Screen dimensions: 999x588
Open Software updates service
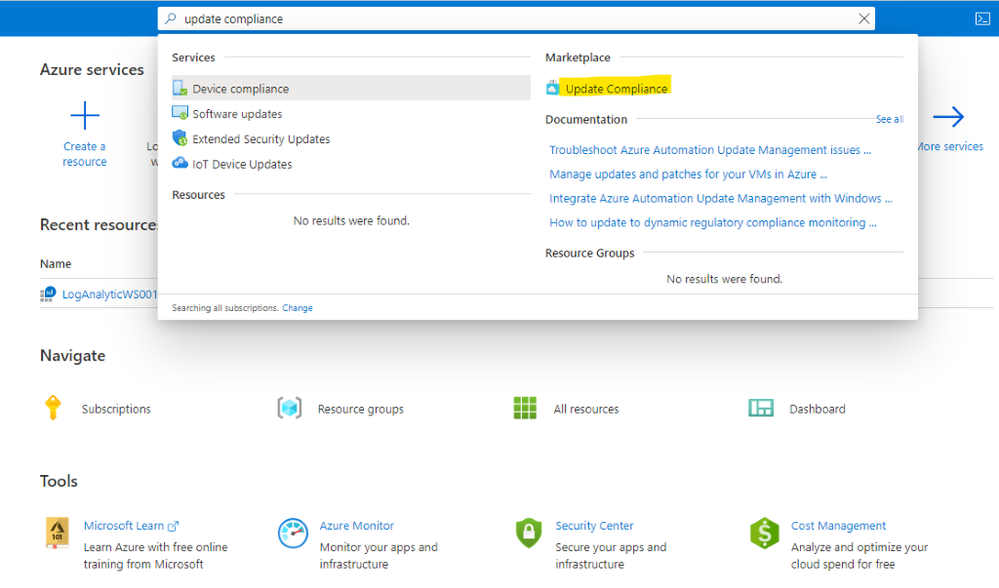237,114
